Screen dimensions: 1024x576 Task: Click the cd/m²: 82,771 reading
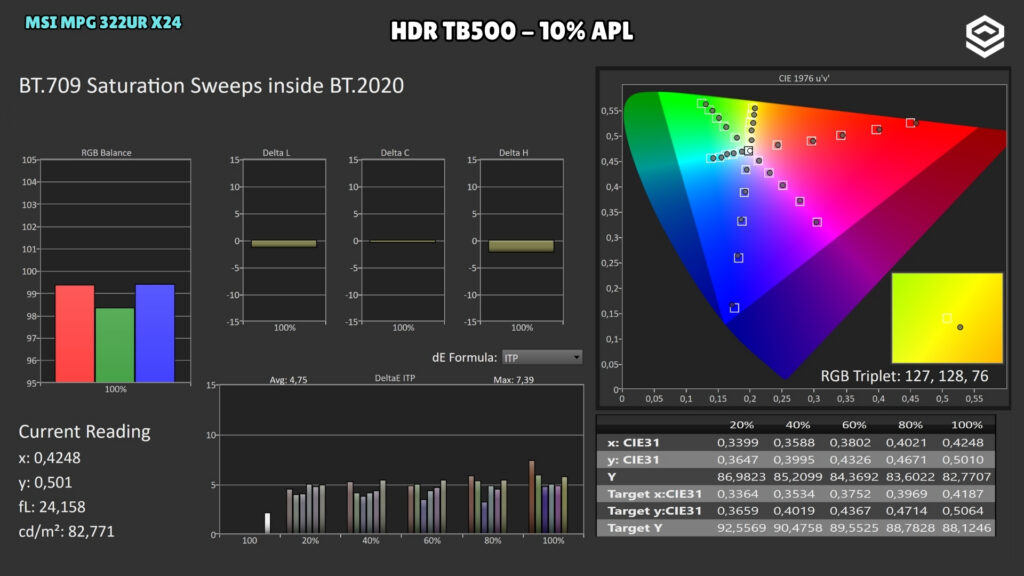(66, 531)
